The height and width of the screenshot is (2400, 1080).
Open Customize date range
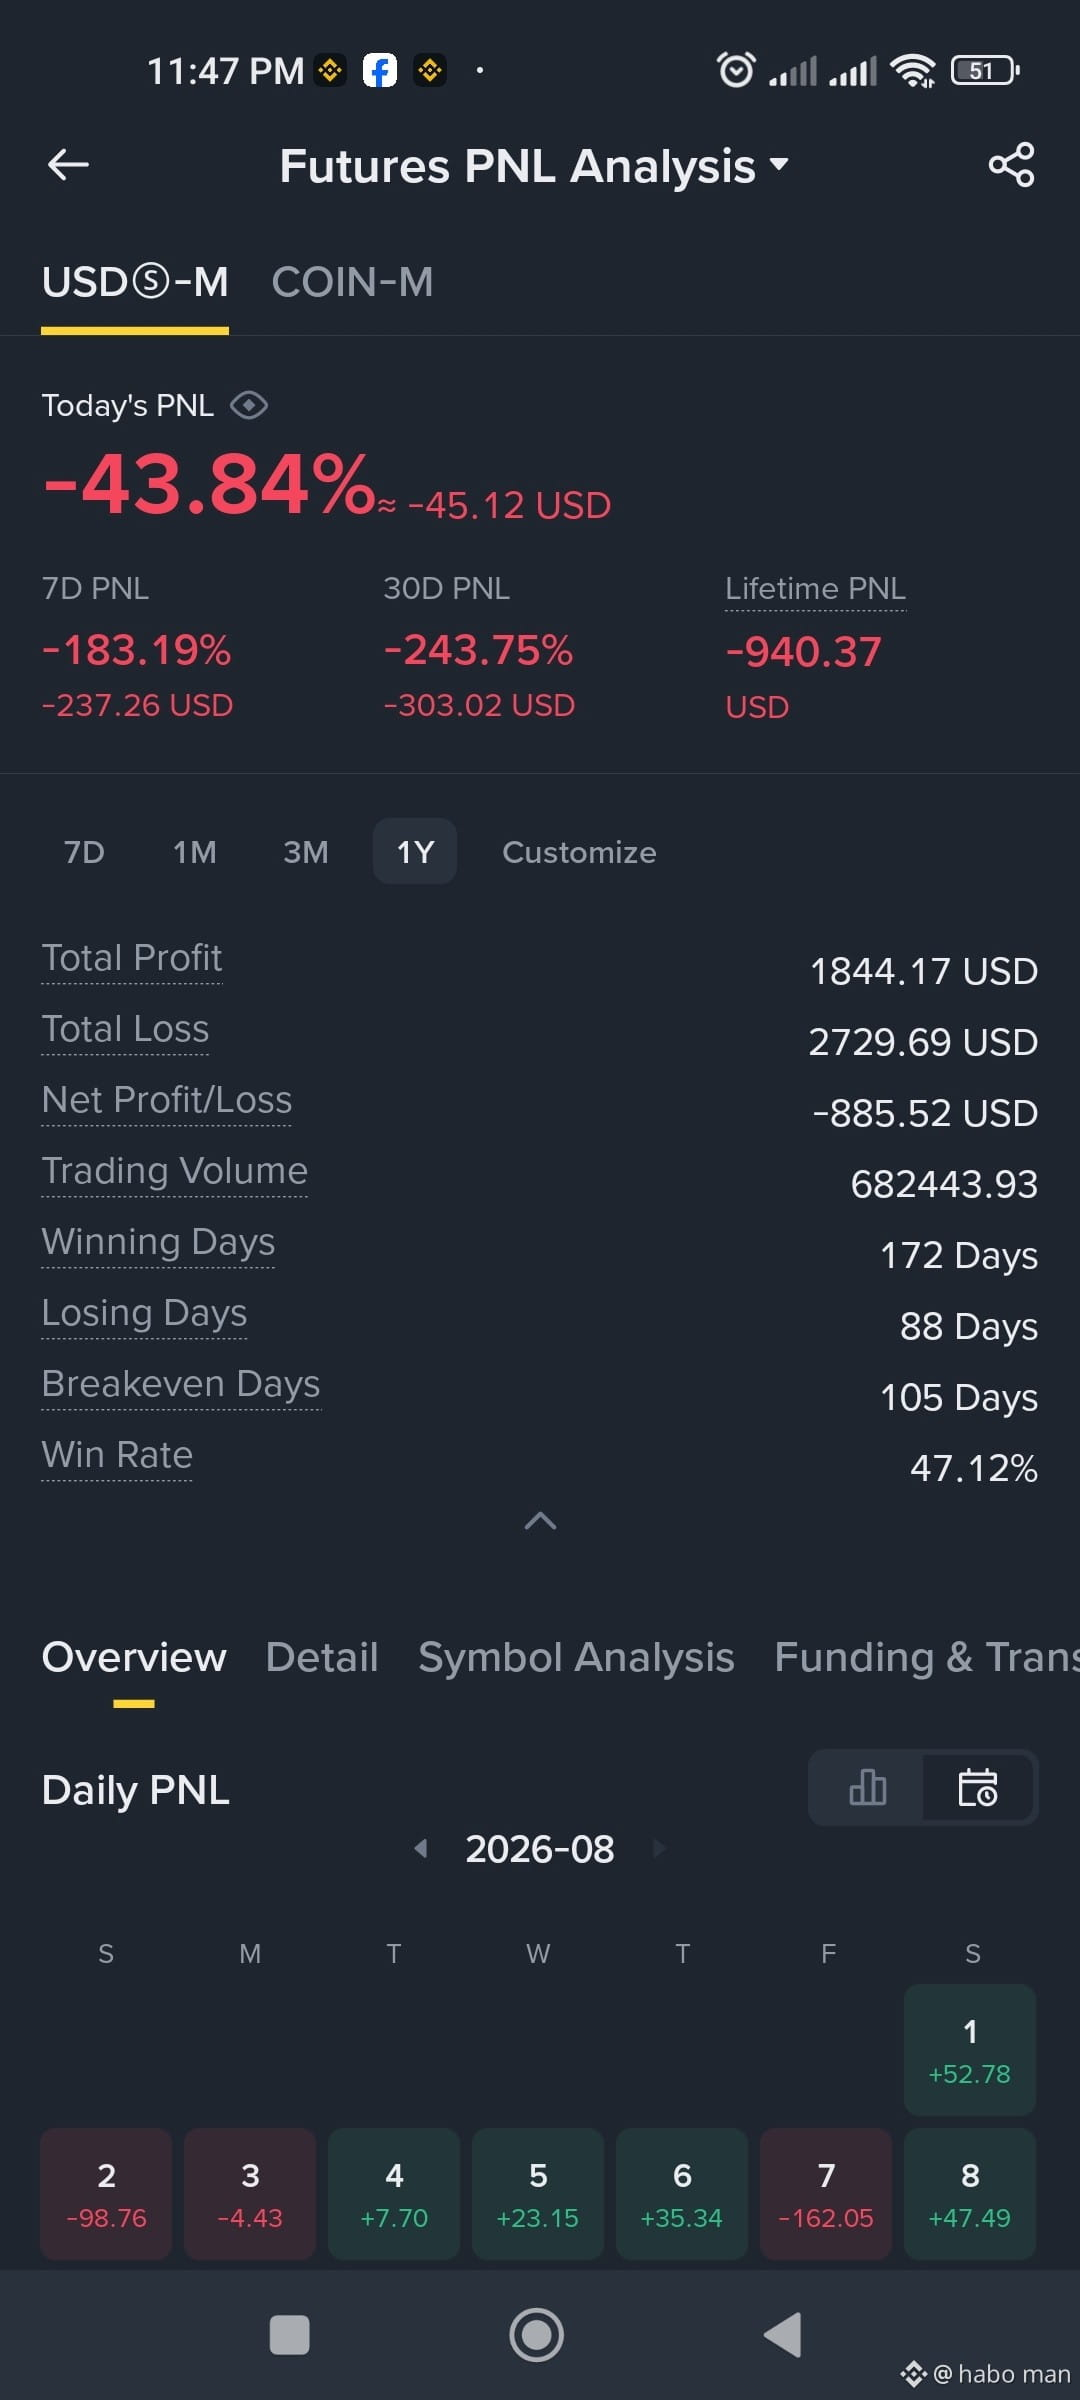[579, 852]
